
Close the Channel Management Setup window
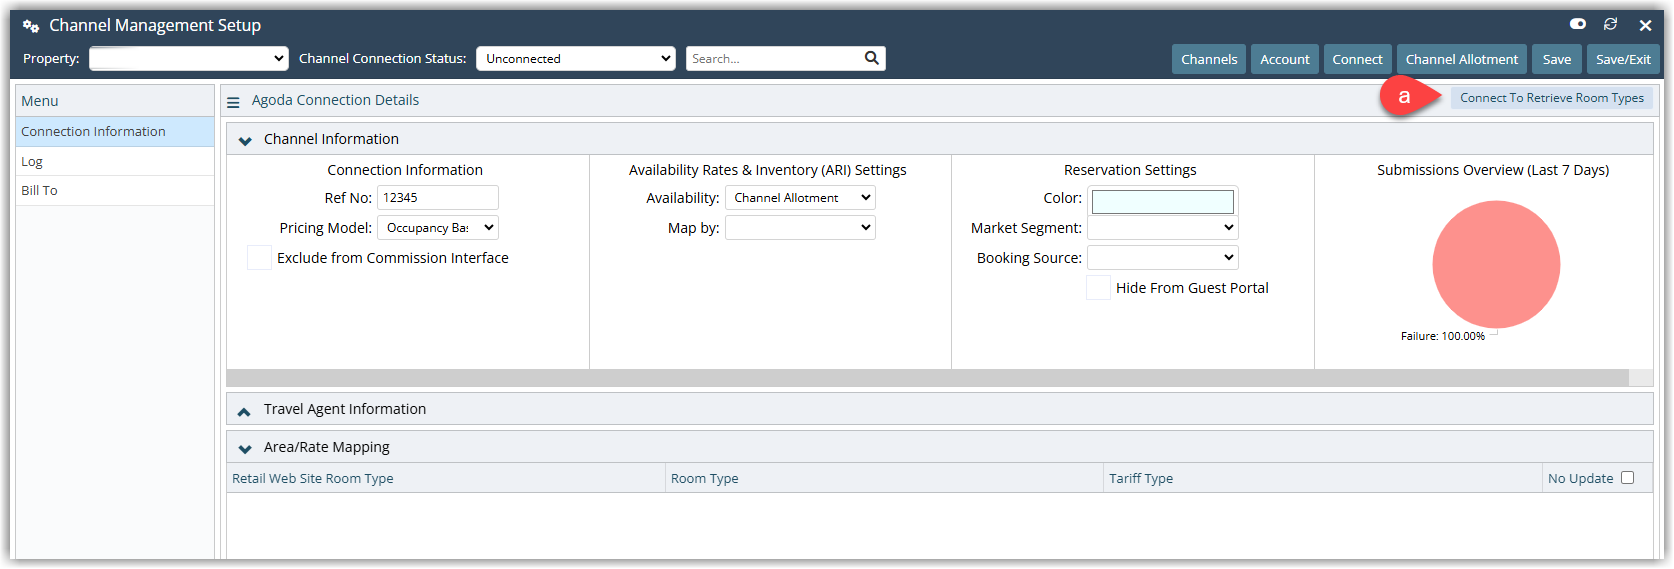click(x=1645, y=25)
